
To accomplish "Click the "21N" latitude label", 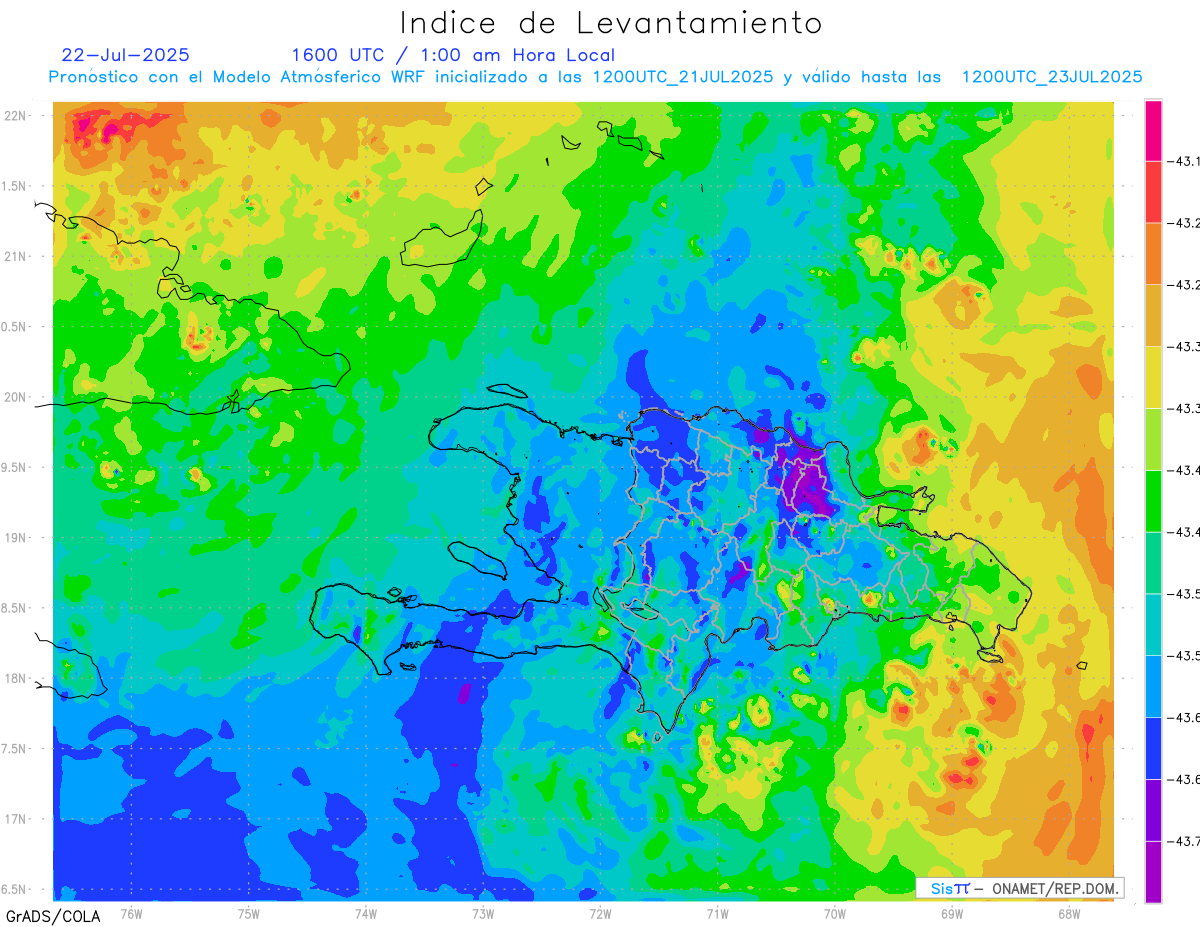I will click(16, 256).
